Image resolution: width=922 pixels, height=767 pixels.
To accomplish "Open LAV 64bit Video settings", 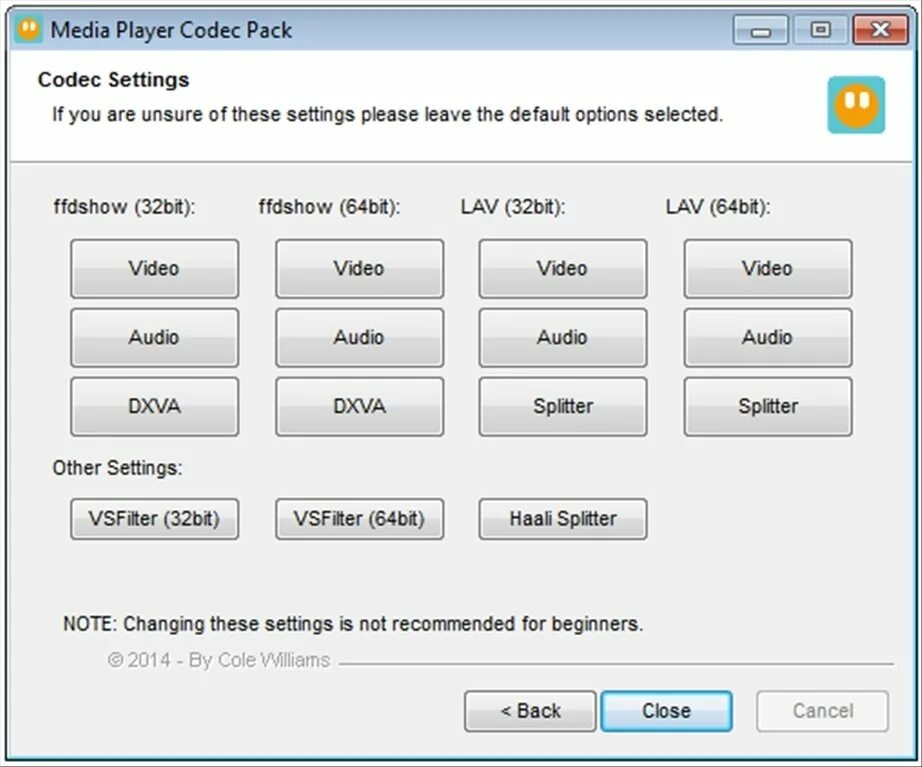I will [x=768, y=268].
